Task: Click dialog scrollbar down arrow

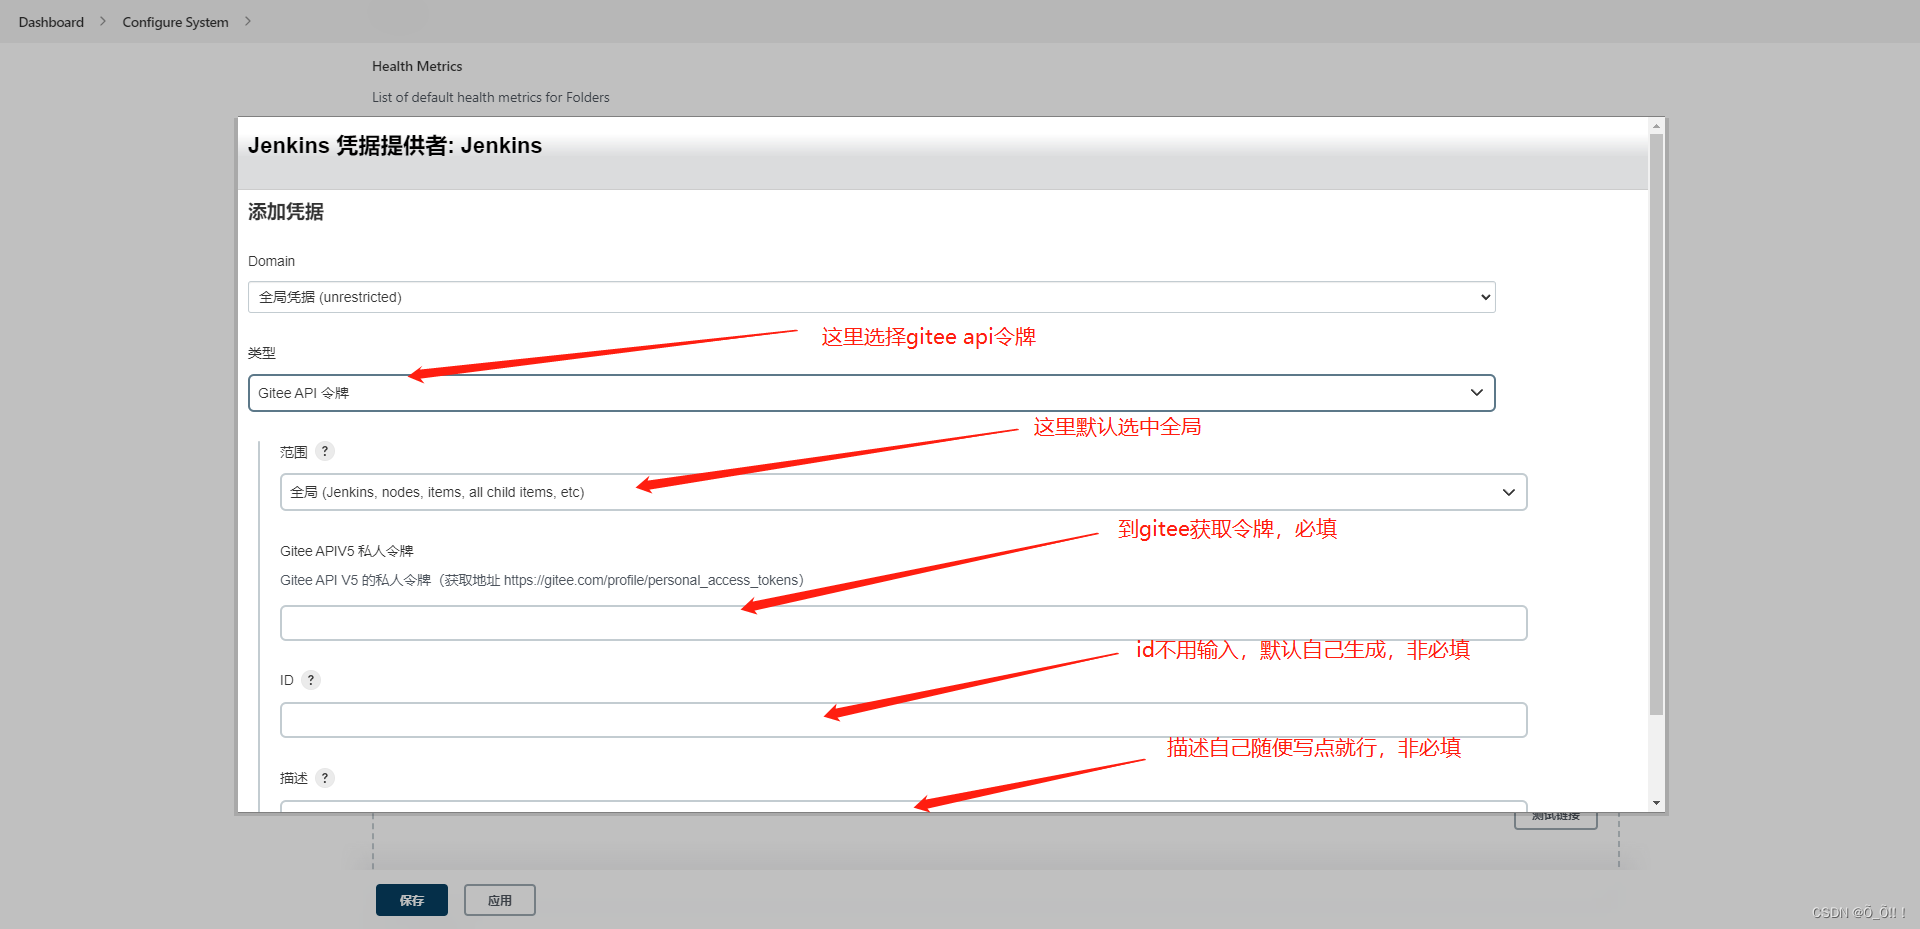Action: 1657,803
